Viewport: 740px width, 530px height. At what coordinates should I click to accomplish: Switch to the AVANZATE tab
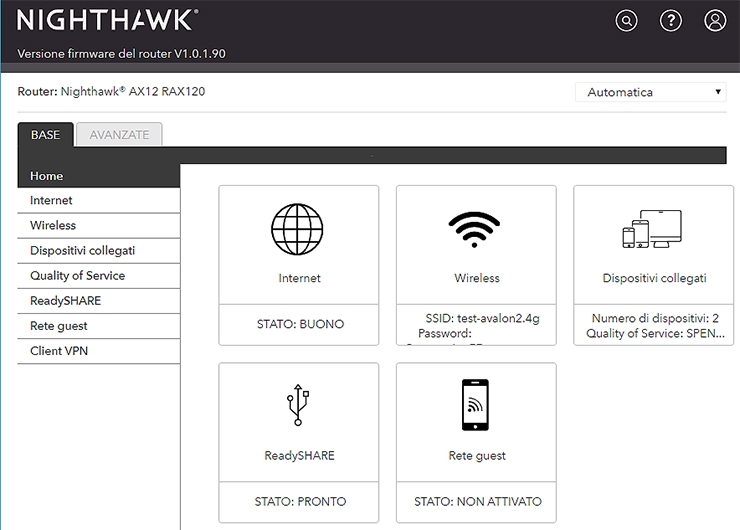tap(119, 135)
